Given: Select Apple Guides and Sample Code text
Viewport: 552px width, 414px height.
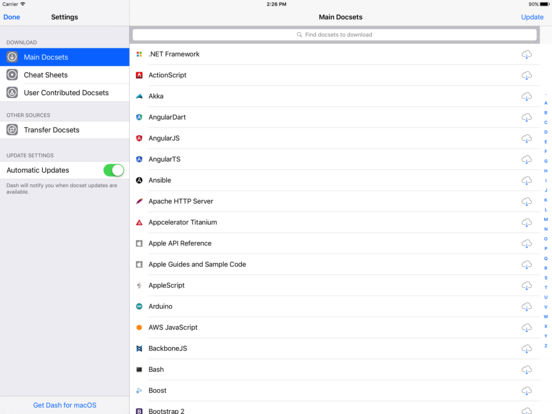Looking at the screenshot, I should (197, 264).
